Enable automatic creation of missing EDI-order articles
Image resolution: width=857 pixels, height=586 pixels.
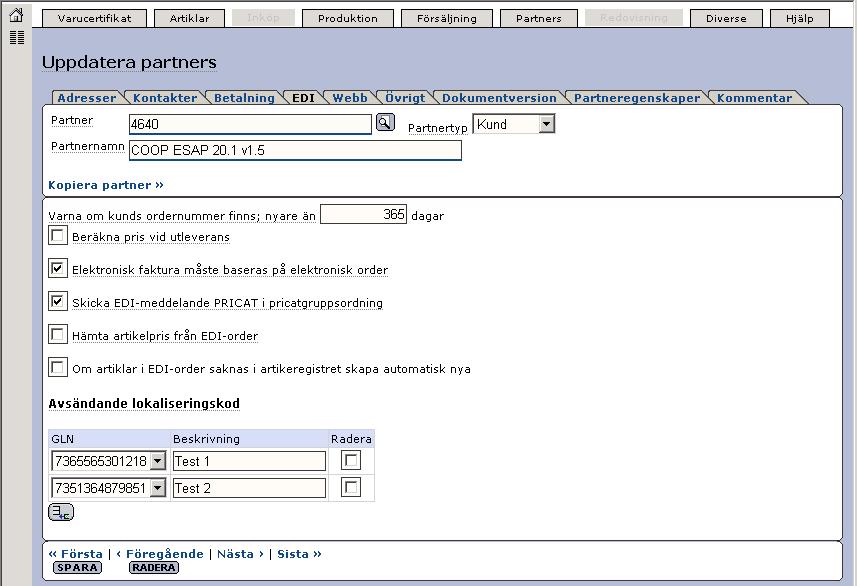[x=57, y=367]
